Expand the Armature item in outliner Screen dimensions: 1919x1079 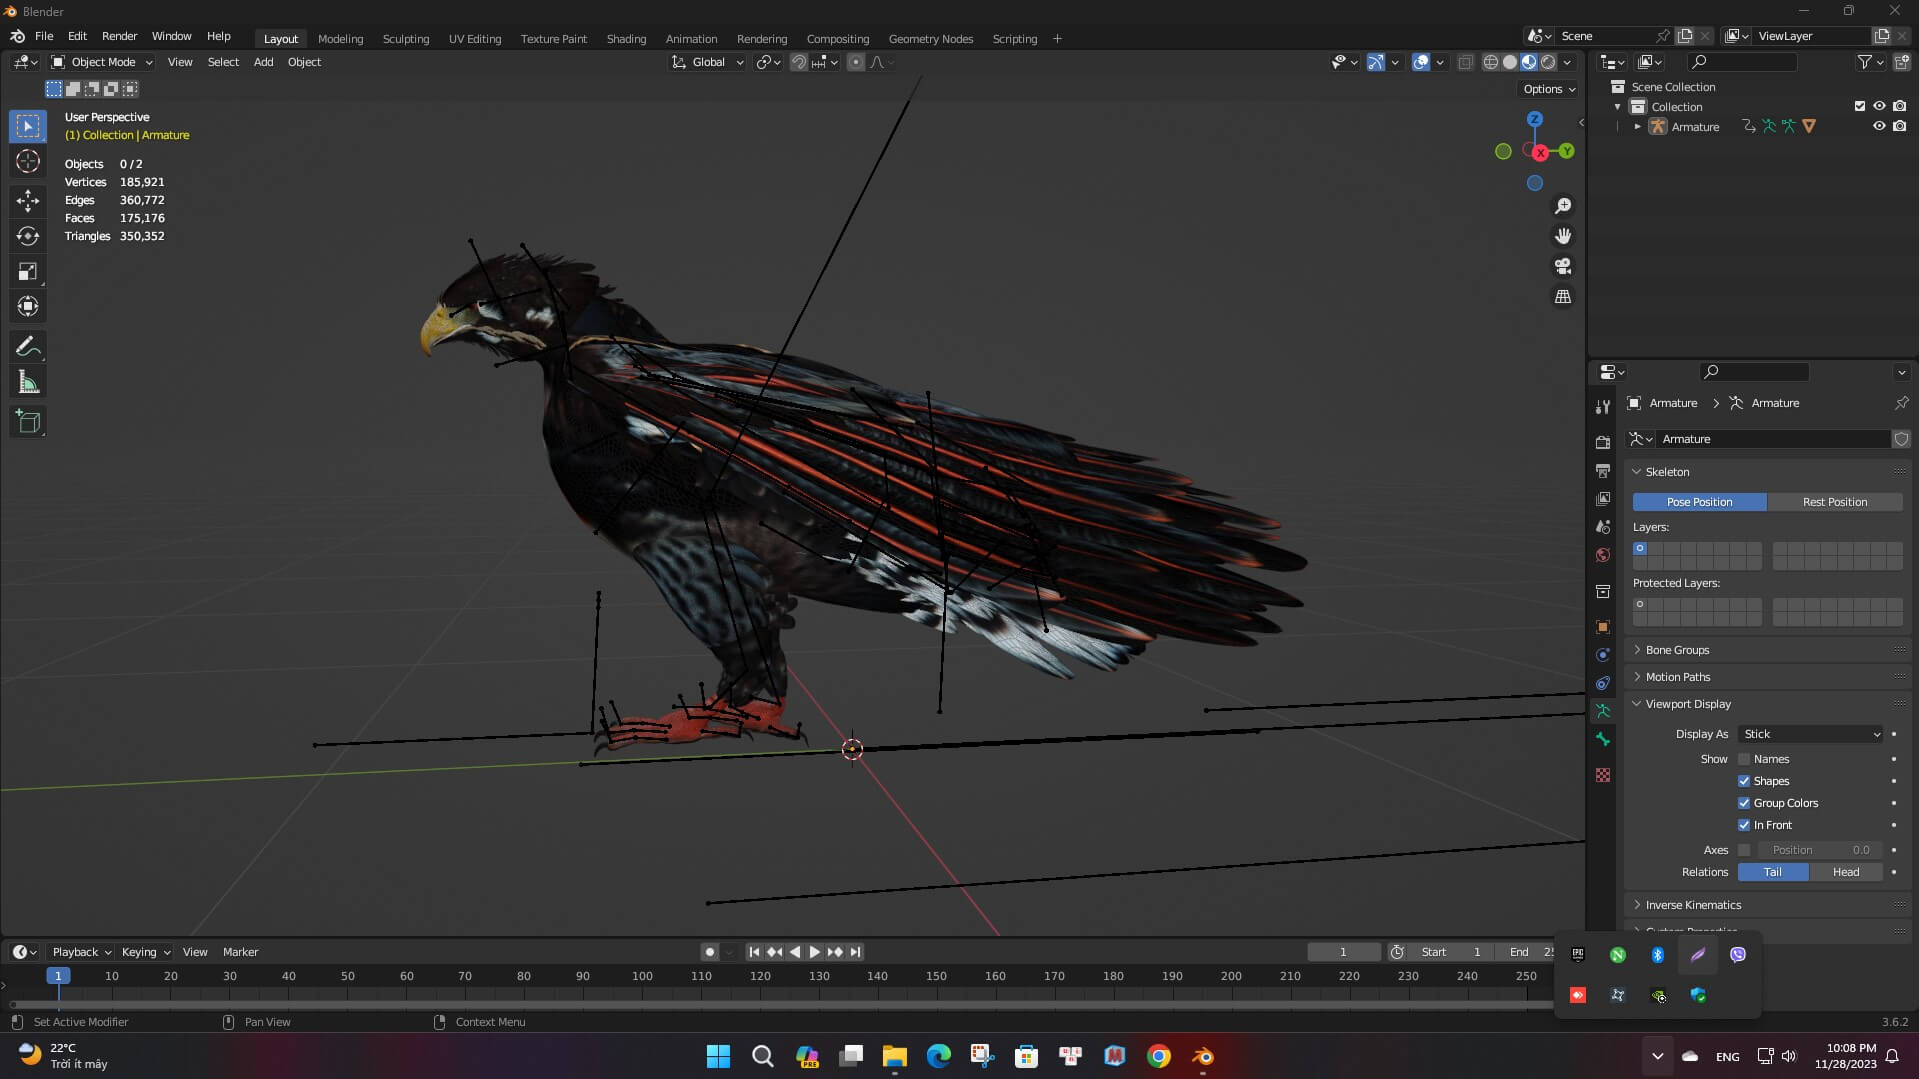coord(1637,127)
